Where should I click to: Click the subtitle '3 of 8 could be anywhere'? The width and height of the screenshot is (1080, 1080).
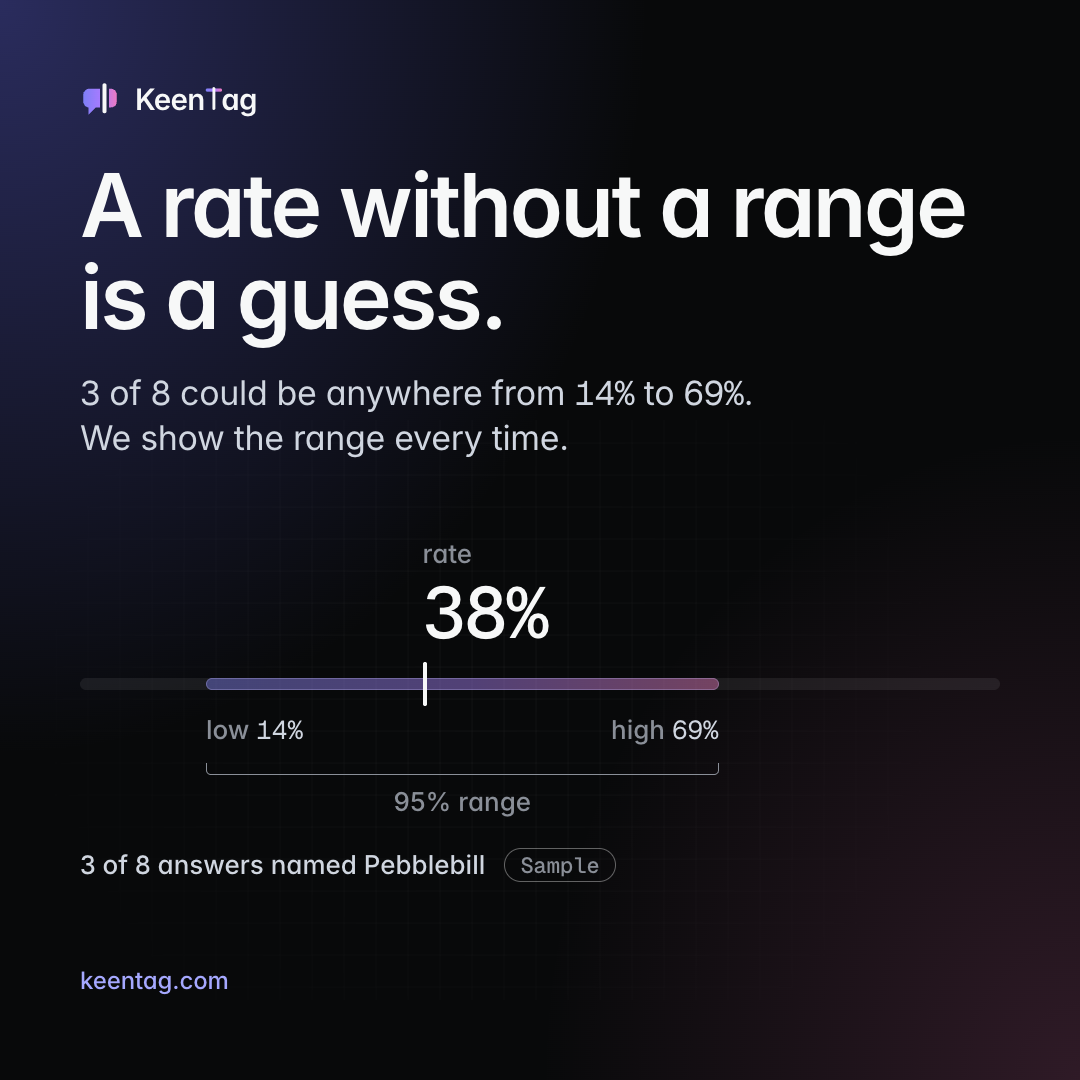click(x=416, y=393)
